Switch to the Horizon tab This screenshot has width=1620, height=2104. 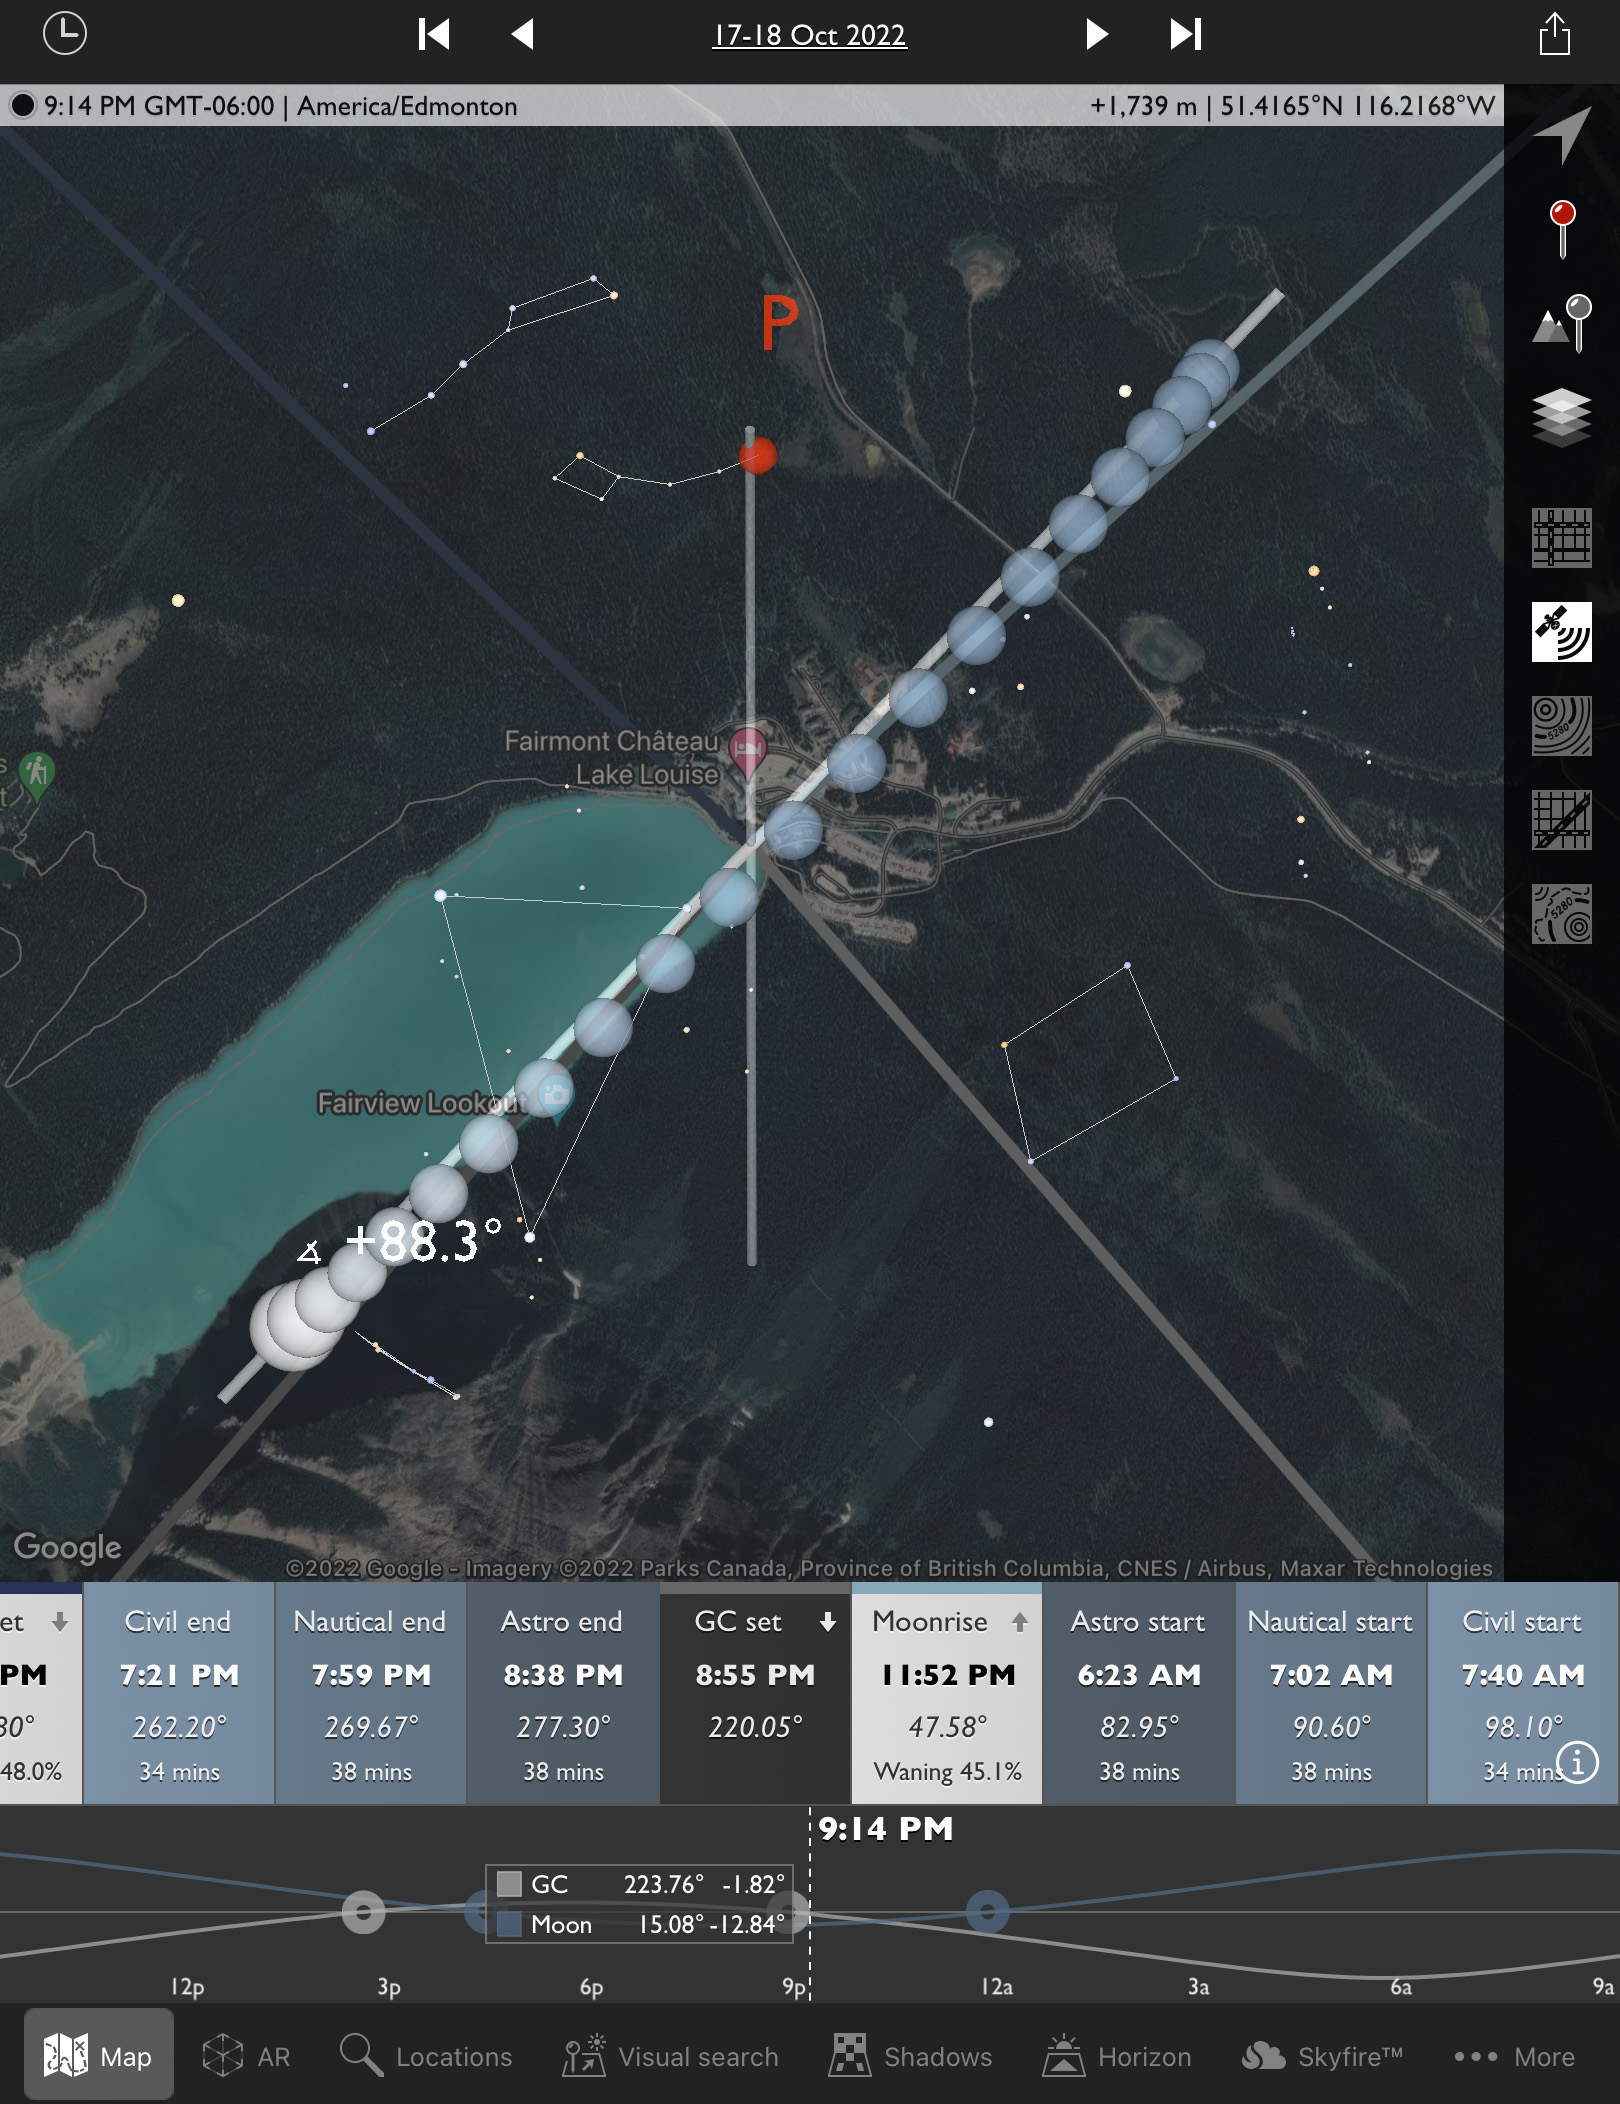(x=1117, y=2057)
